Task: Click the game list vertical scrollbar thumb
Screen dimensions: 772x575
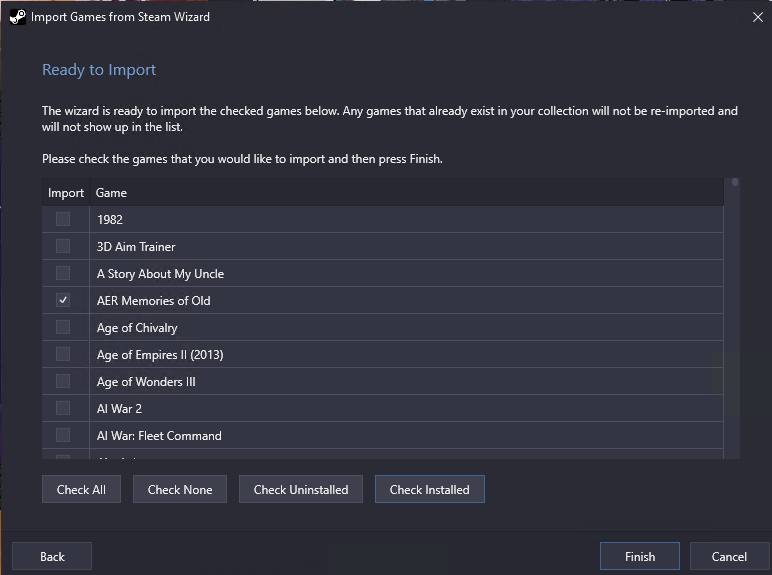Action: [735, 182]
